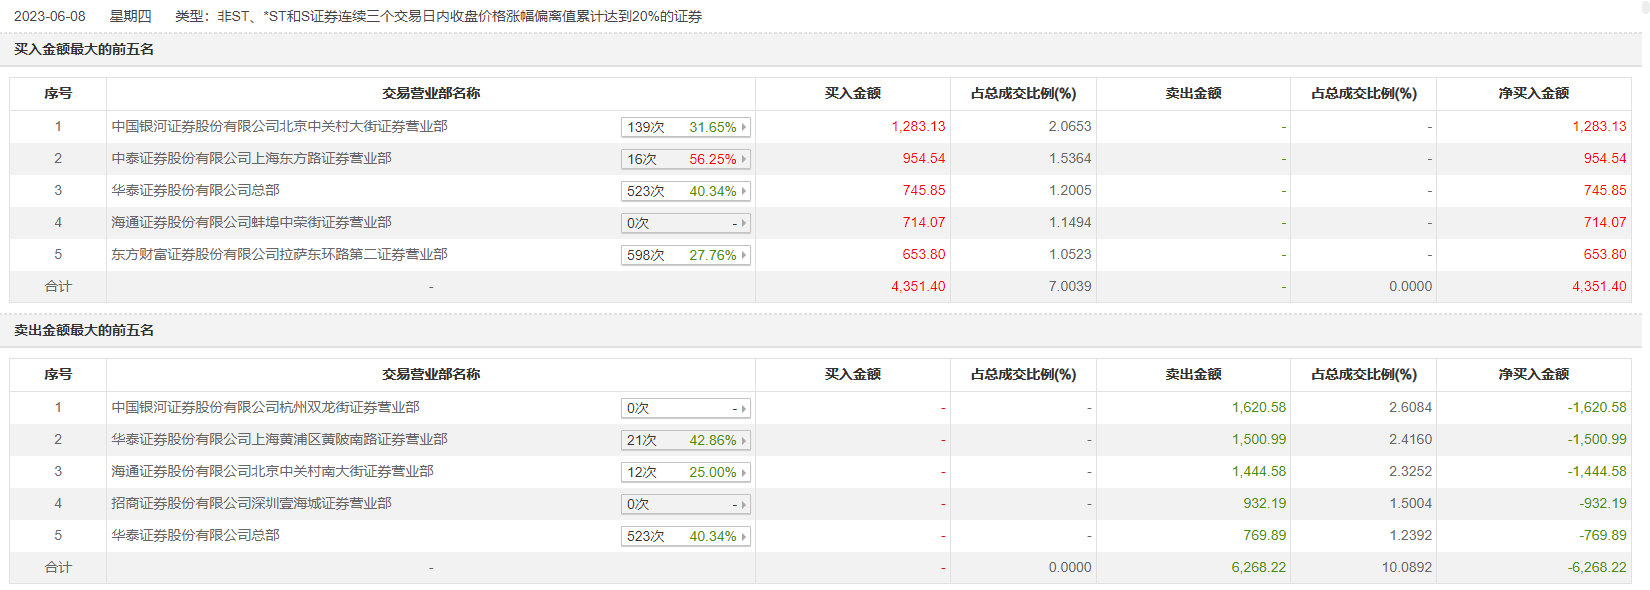Open 中泰证券上海东方路证券营业部 link
Image resolution: width=1650 pixels, height=590 pixels.
251,158
